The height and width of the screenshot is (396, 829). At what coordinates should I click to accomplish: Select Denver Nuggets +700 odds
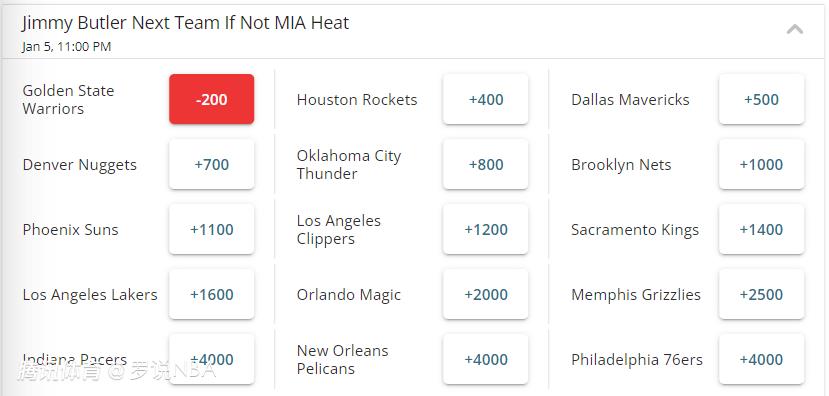(211, 164)
